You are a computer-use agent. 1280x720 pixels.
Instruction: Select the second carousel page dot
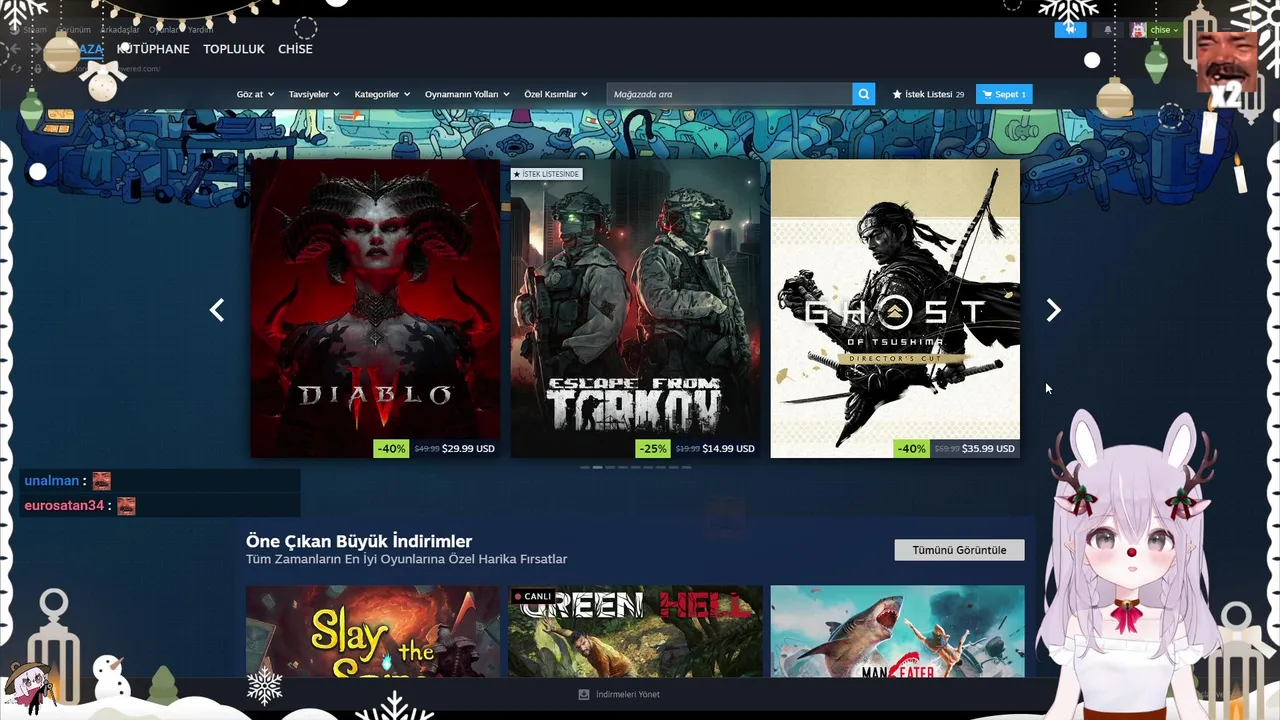[597, 467]
